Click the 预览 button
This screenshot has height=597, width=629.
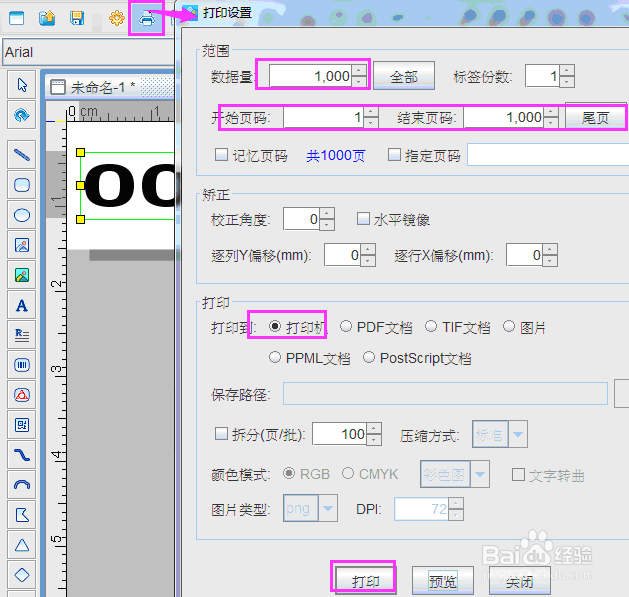[x=442, y=581]
